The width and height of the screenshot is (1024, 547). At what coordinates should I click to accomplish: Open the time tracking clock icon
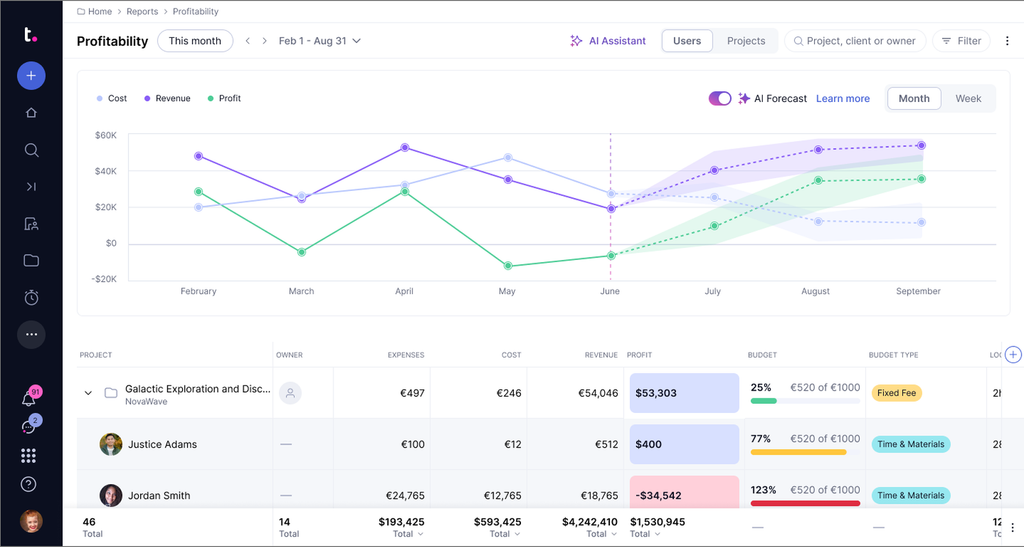[x=31, y=298]
